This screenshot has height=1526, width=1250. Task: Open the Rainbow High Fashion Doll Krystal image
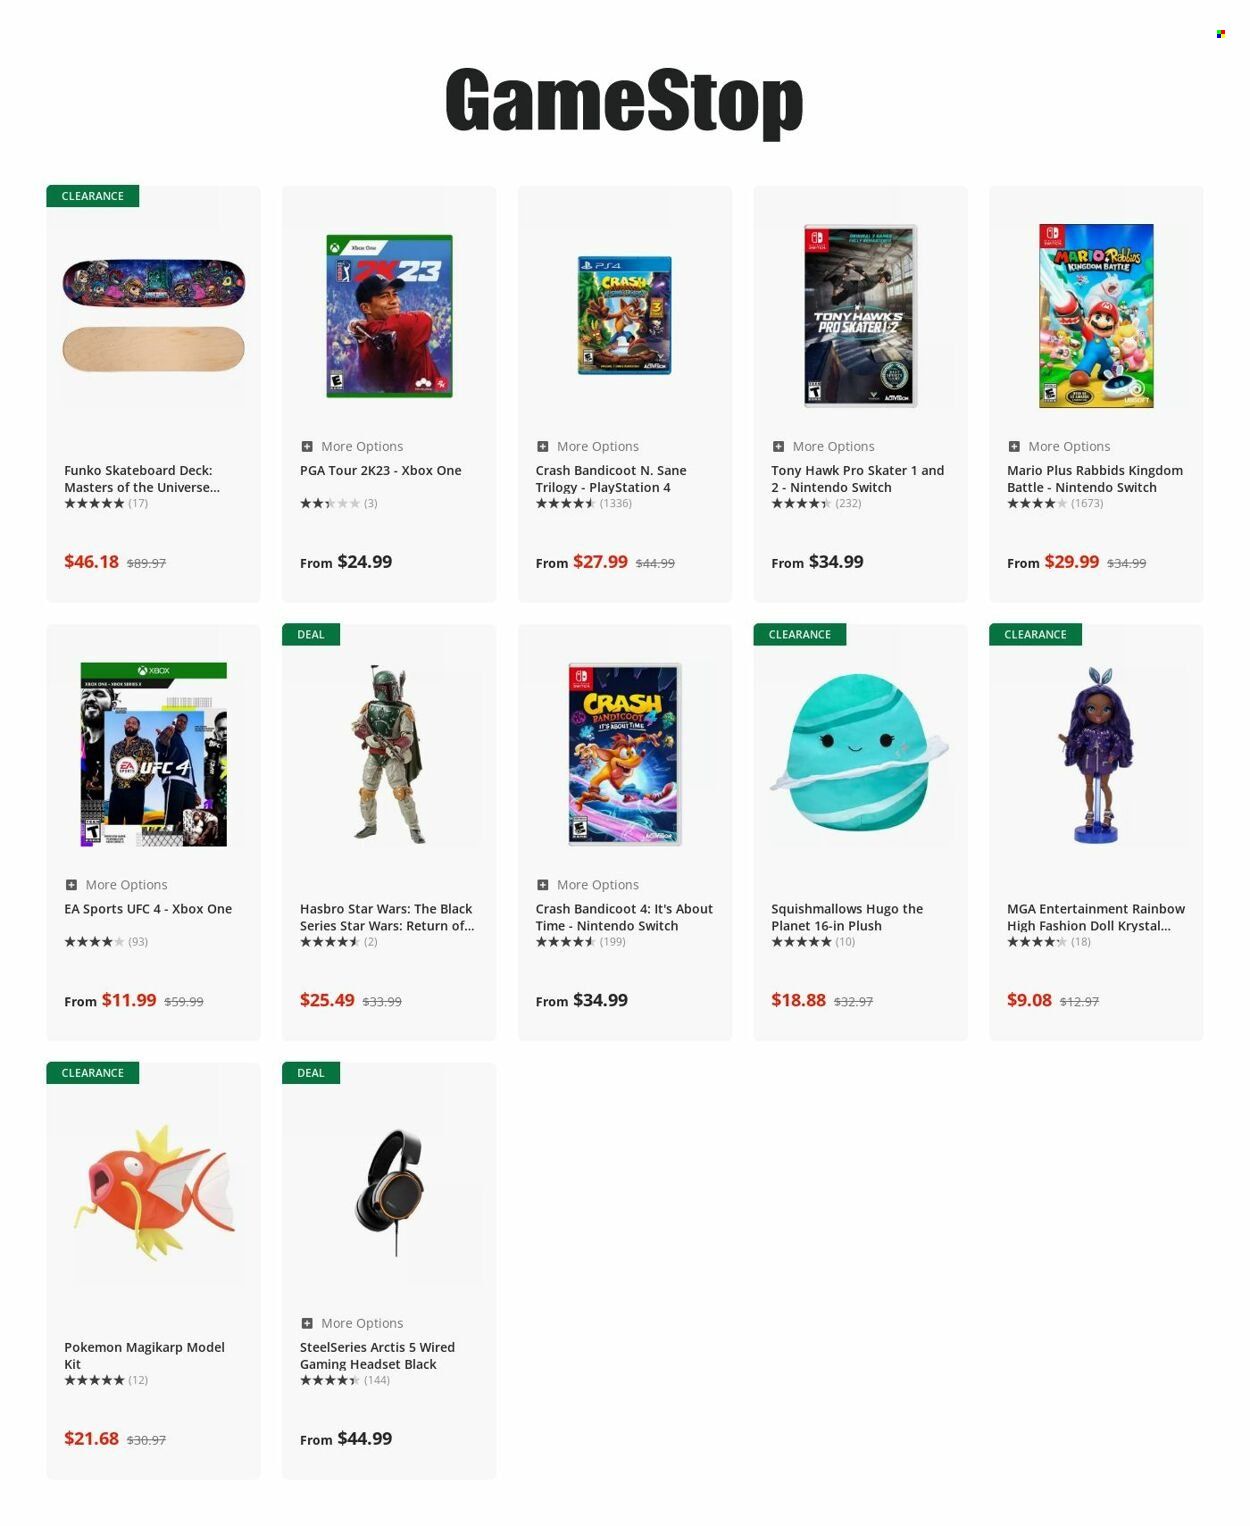click(x=1096, y=754)
